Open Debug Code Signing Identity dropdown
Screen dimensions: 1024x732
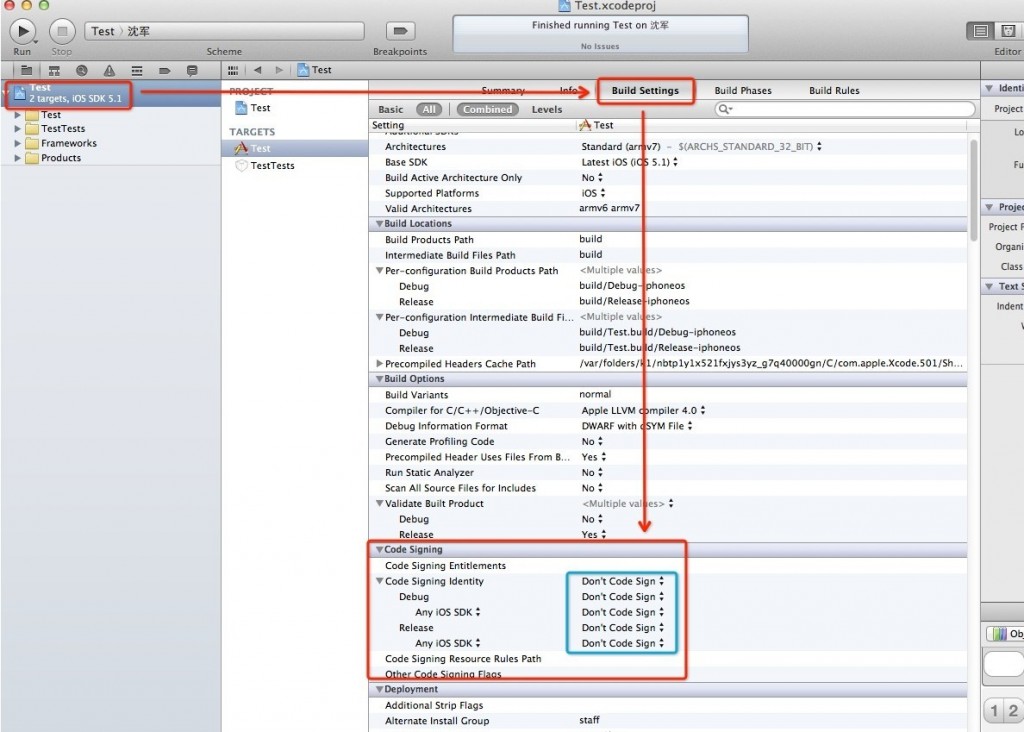coord(622,597)
